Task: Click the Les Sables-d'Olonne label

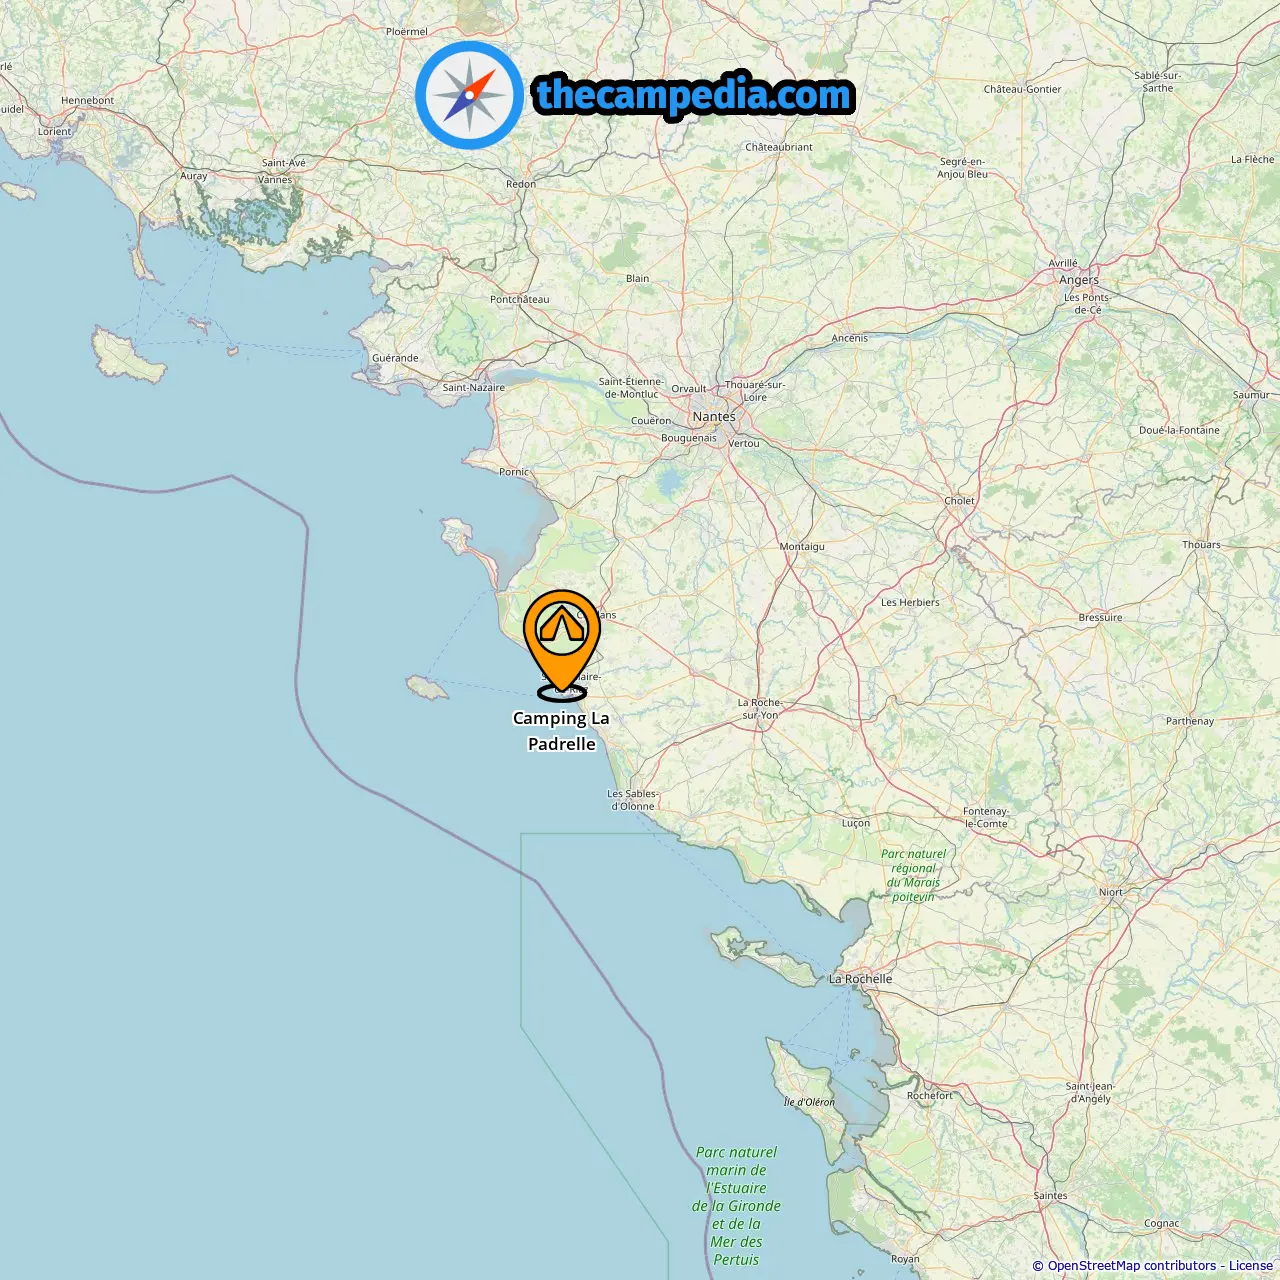Action: [x=633, y=800]
